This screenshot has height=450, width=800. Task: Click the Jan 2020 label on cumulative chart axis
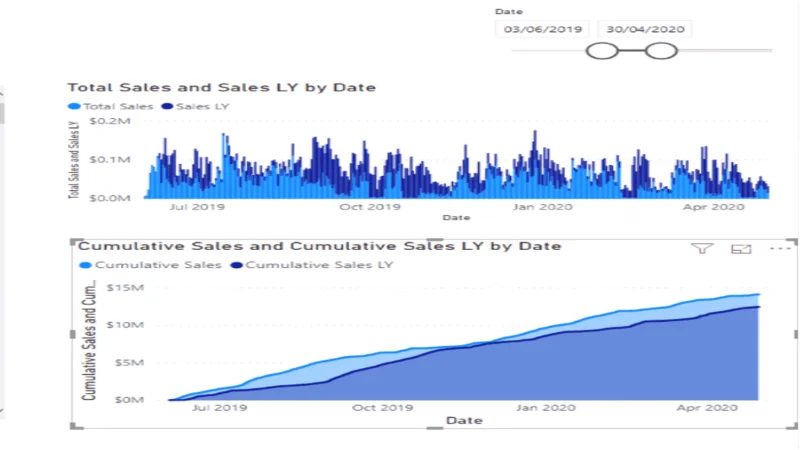(x=545, y=408)
